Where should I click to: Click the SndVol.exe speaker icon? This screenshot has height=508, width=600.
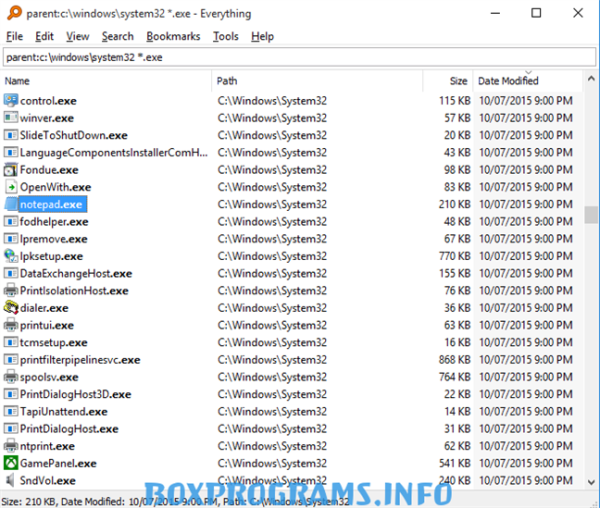11,480
